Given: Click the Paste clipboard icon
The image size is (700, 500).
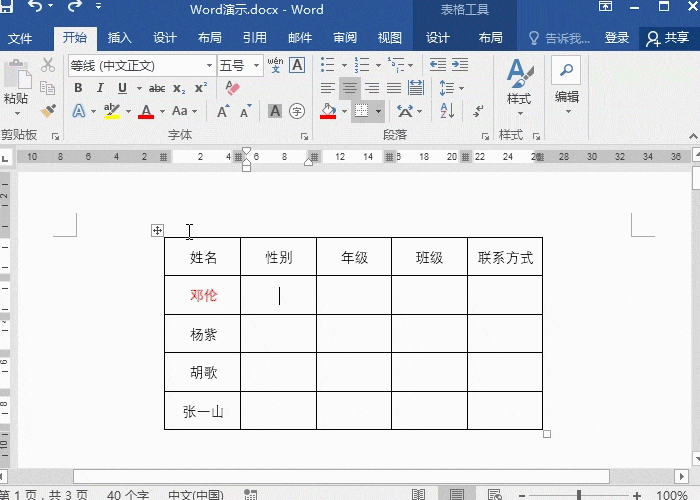Looking at the screenshot, I should [17, 74].
